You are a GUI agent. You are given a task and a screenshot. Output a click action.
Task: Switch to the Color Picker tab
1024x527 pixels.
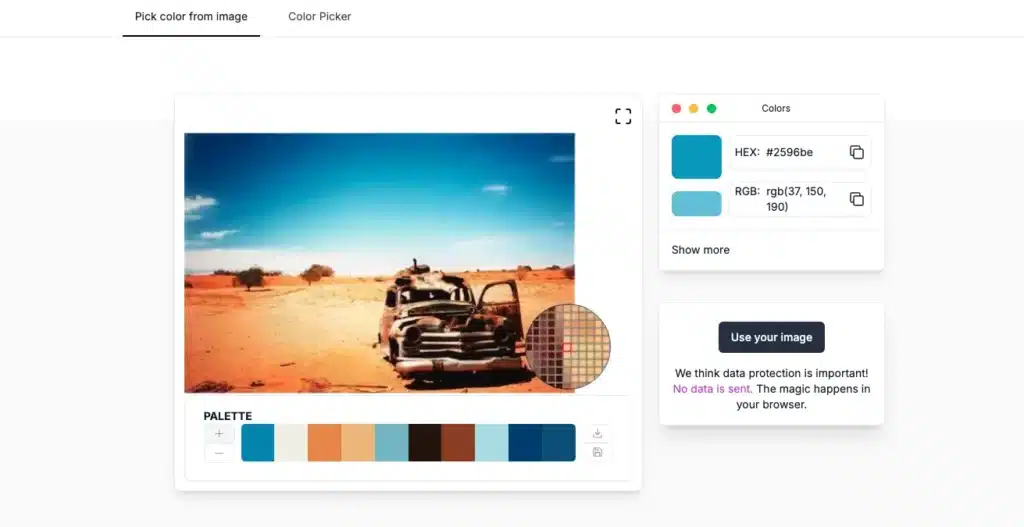[319, 16]
